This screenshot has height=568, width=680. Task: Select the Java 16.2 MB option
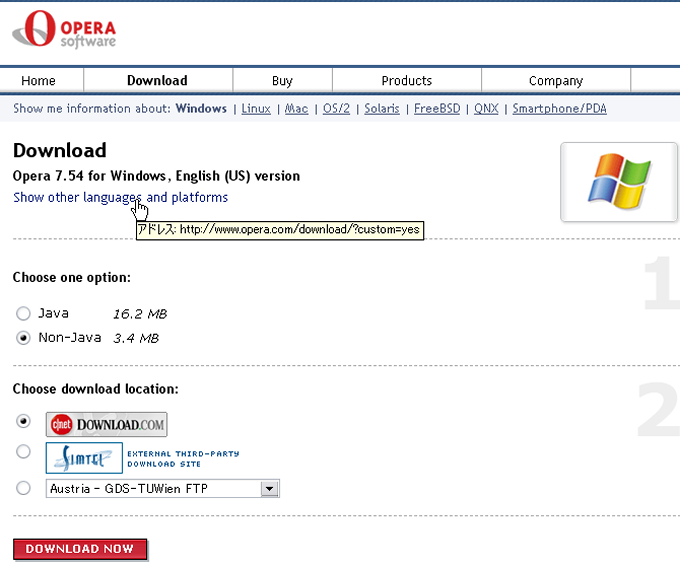tap(24, 314)
